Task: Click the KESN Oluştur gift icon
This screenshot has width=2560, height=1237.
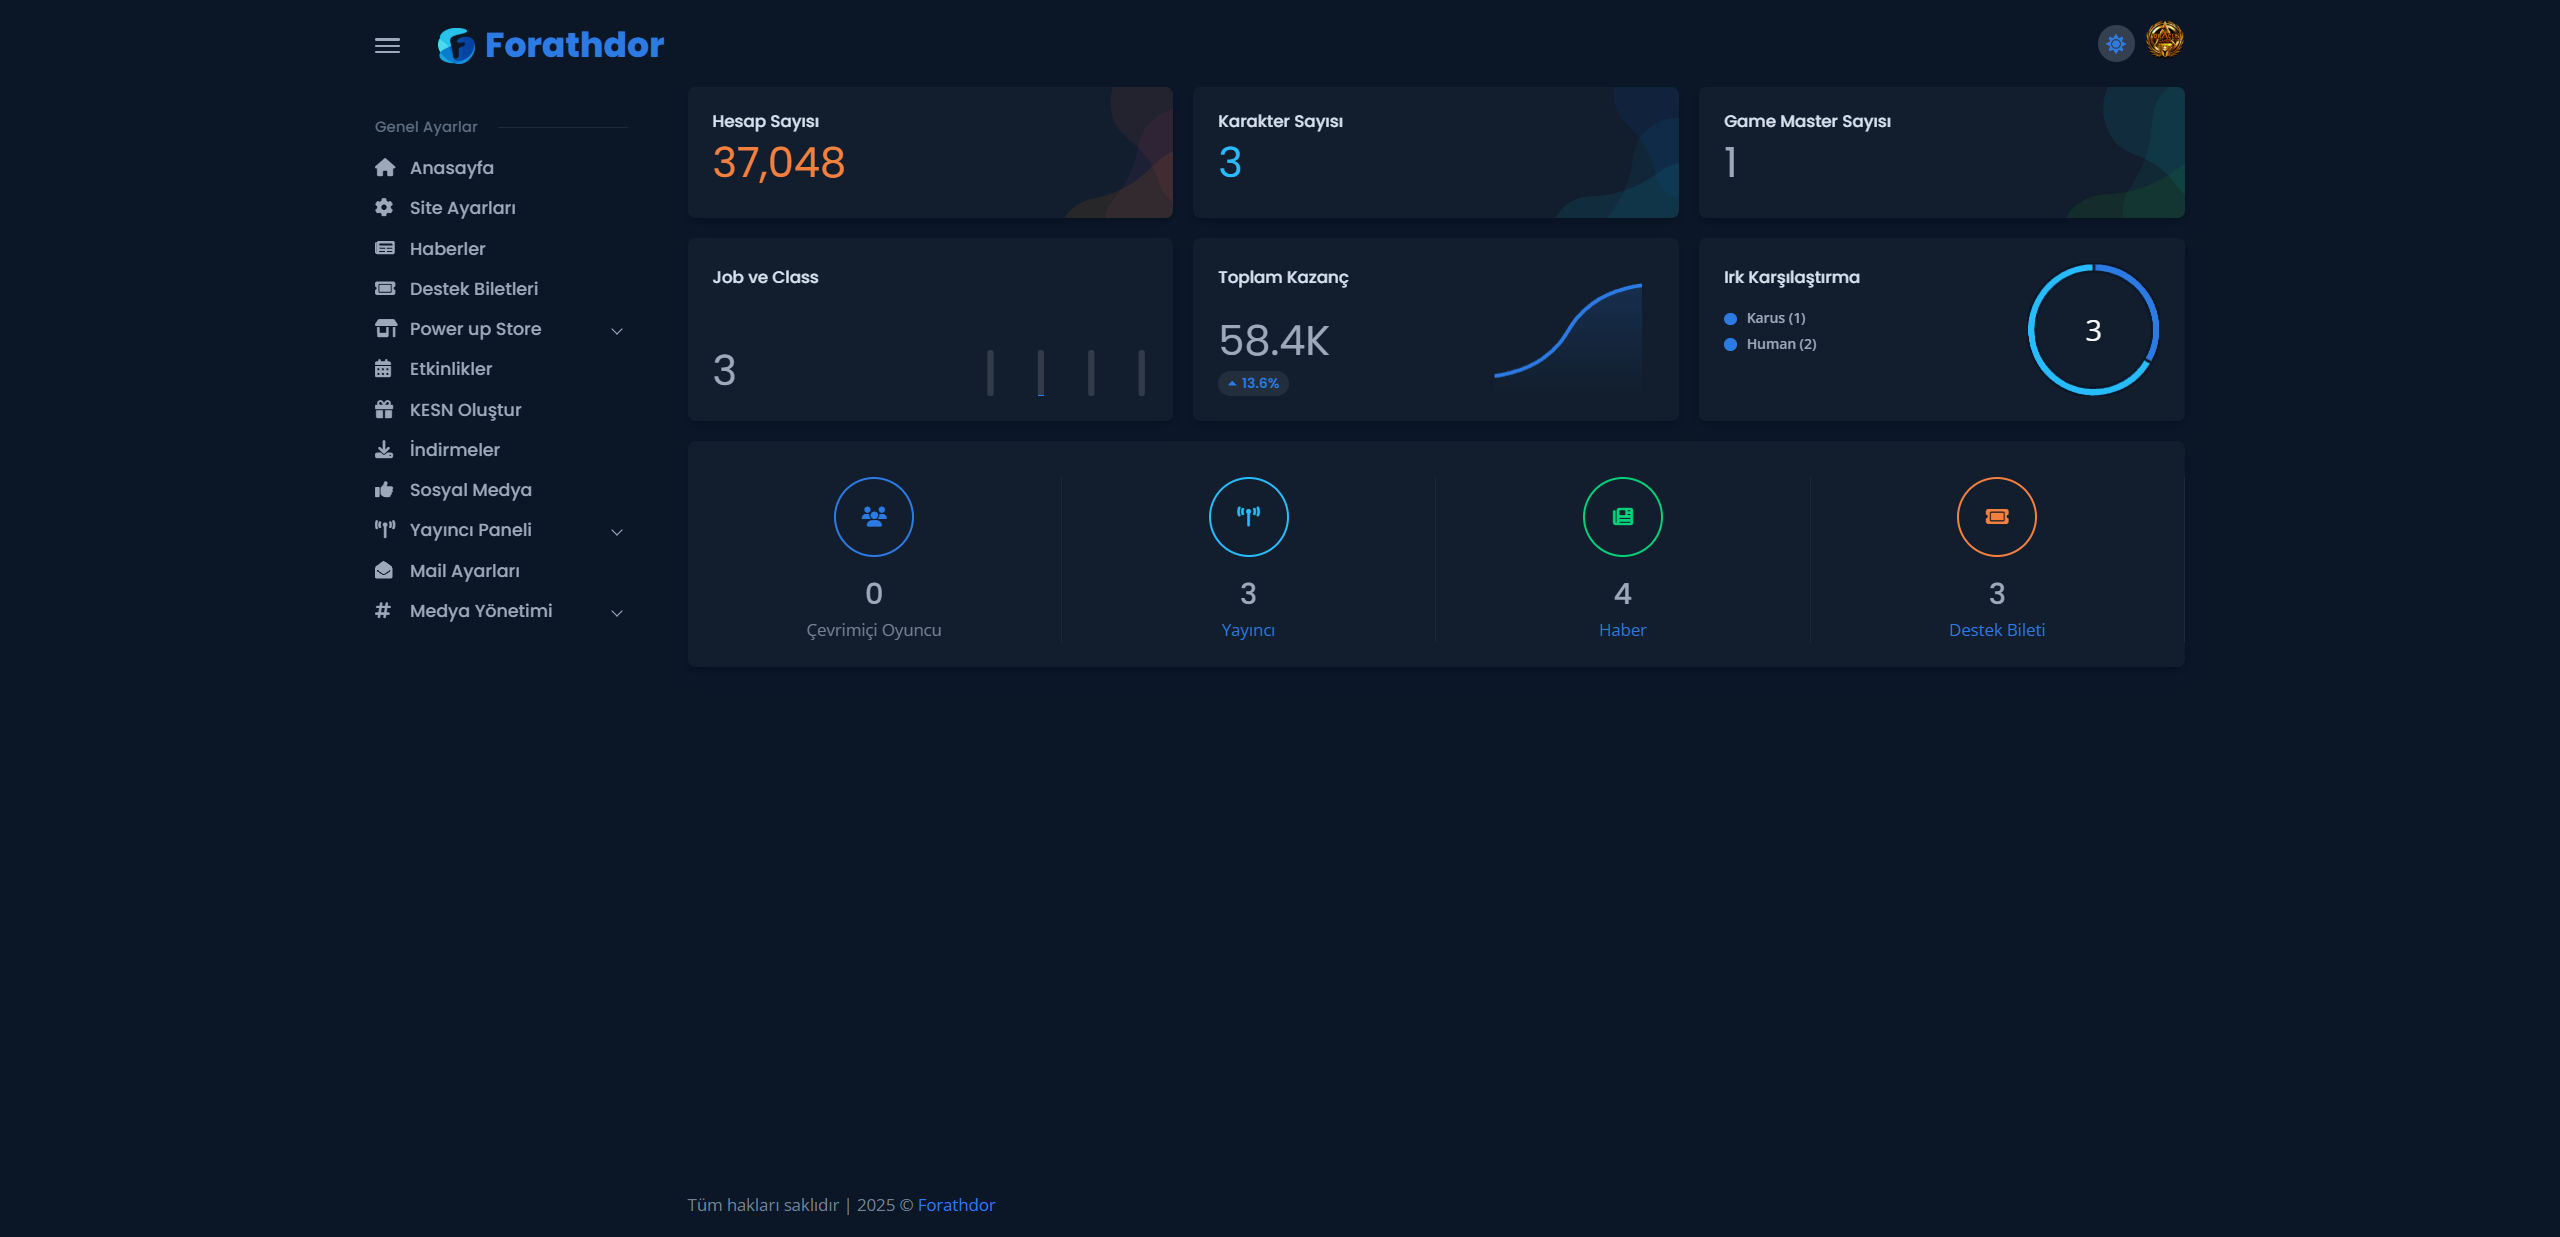Action: point(384,409)
